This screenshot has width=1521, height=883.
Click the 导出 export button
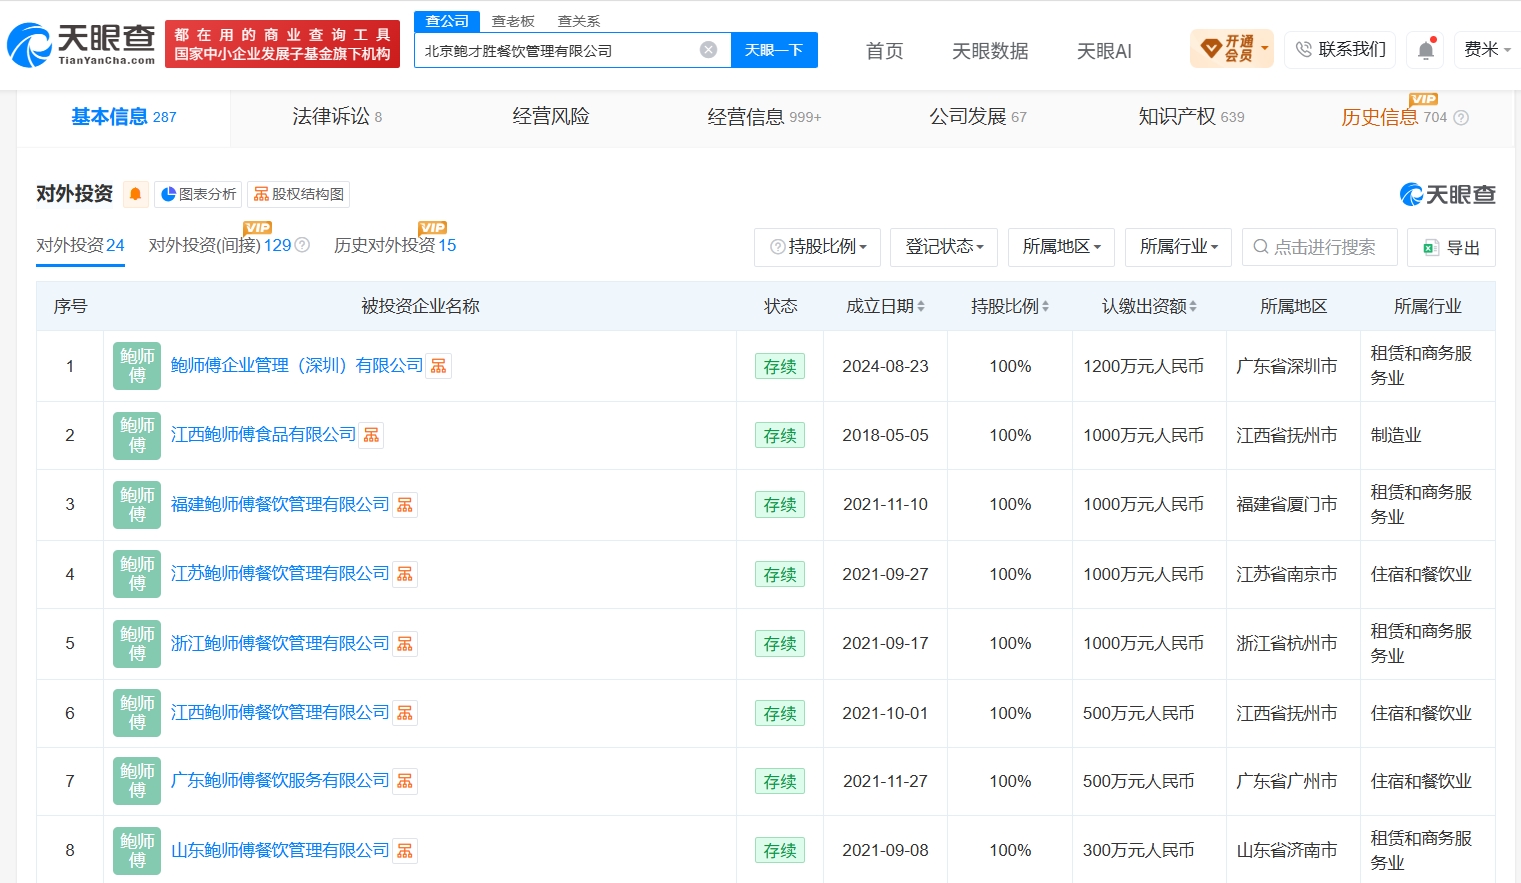1451,247
